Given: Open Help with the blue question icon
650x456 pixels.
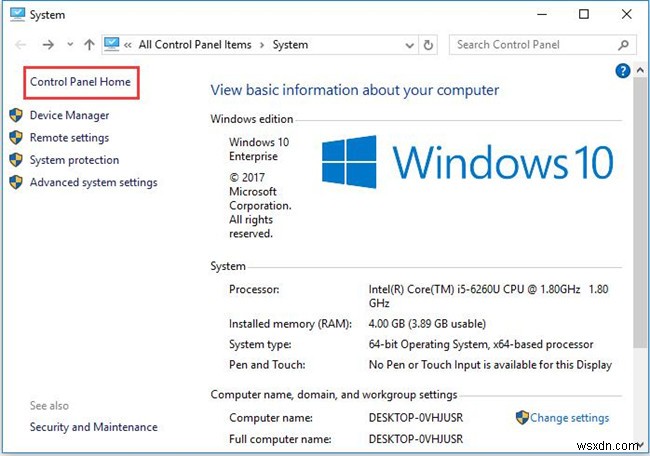Looking at the screenshot, I should coord(623,71).
